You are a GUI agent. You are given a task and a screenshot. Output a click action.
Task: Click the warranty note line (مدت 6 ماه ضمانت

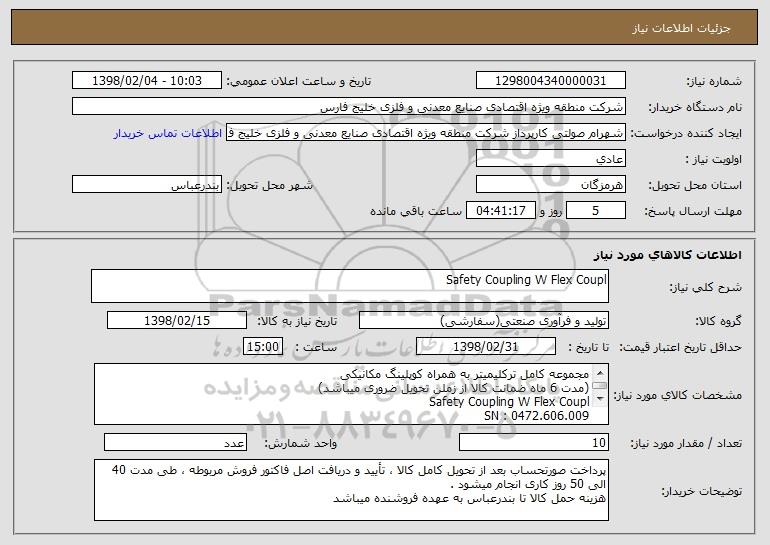click(454, 388)
